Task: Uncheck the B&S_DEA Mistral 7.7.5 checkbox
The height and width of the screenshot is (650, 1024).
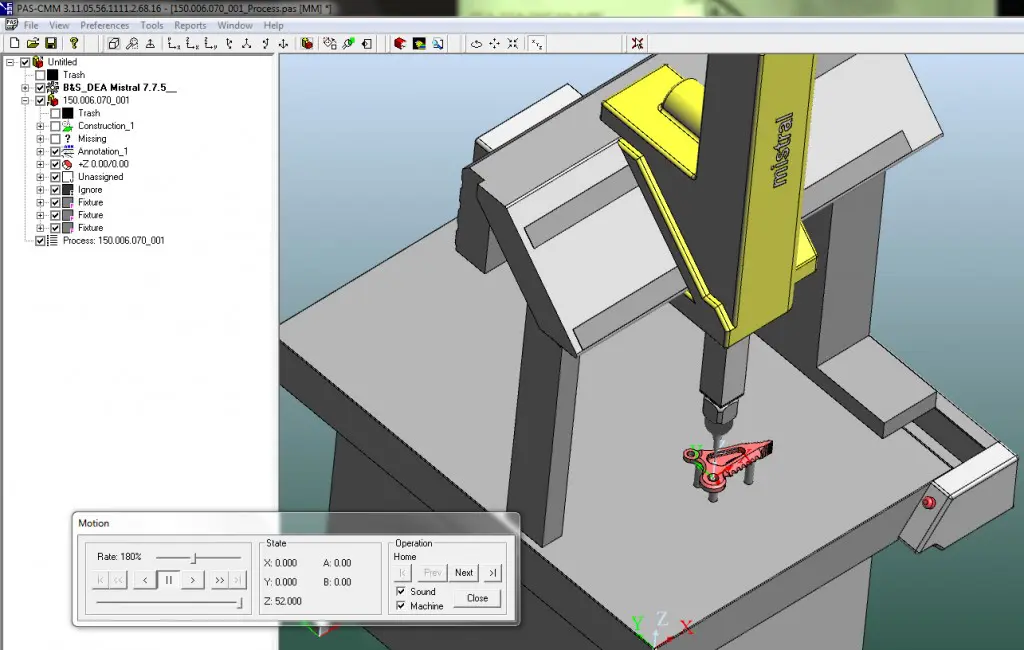Action: pos(40,88)
